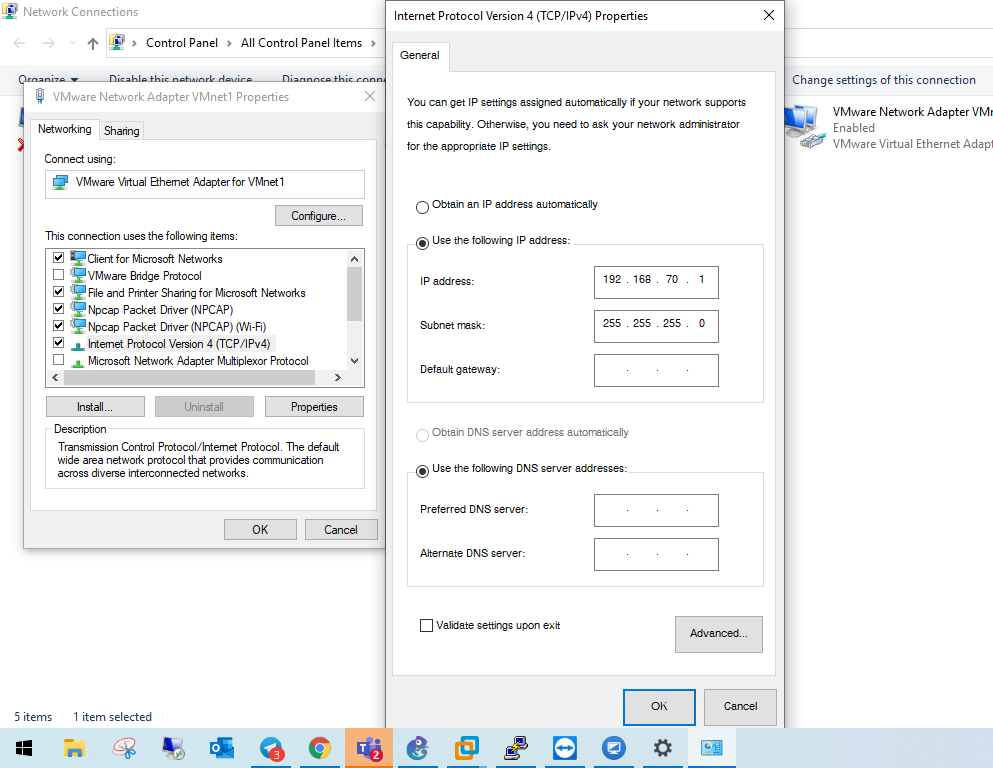The height and width of the screenshot is (768, 993).
Task: Click All Control Panel Items breadcrumb
Action: tap(301, 43)
